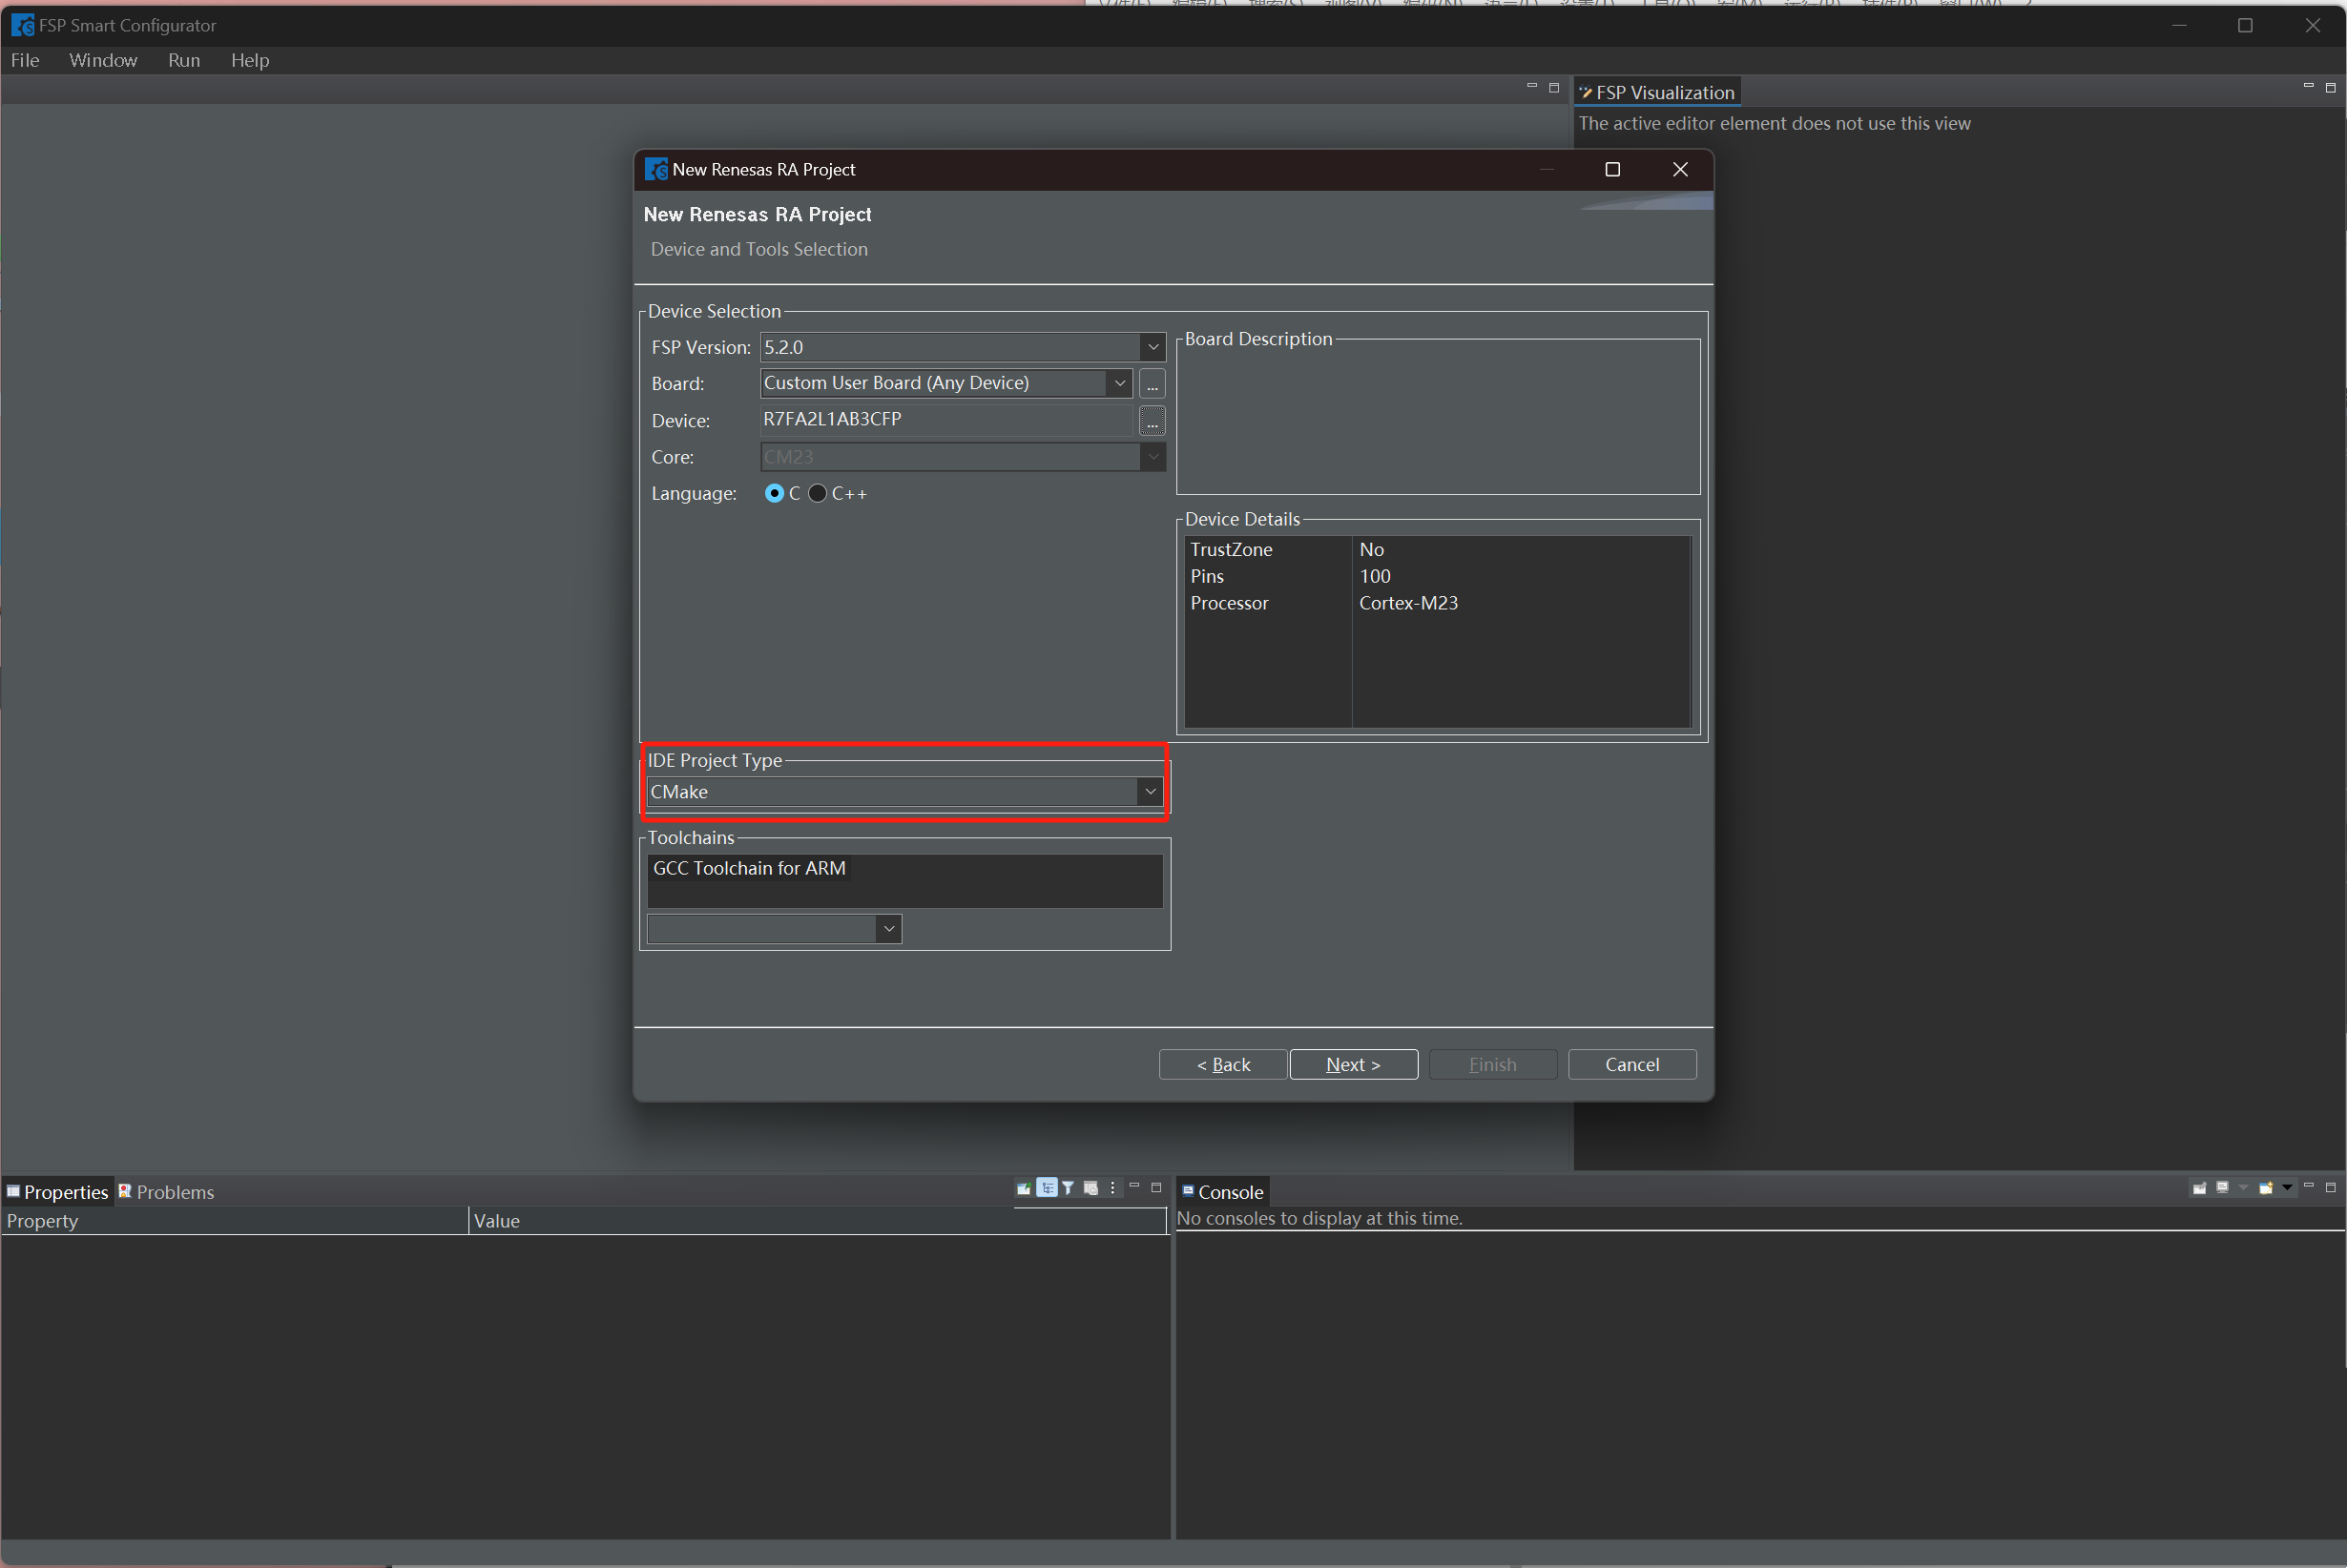Open the Board dropdown

coord(1120,383)
